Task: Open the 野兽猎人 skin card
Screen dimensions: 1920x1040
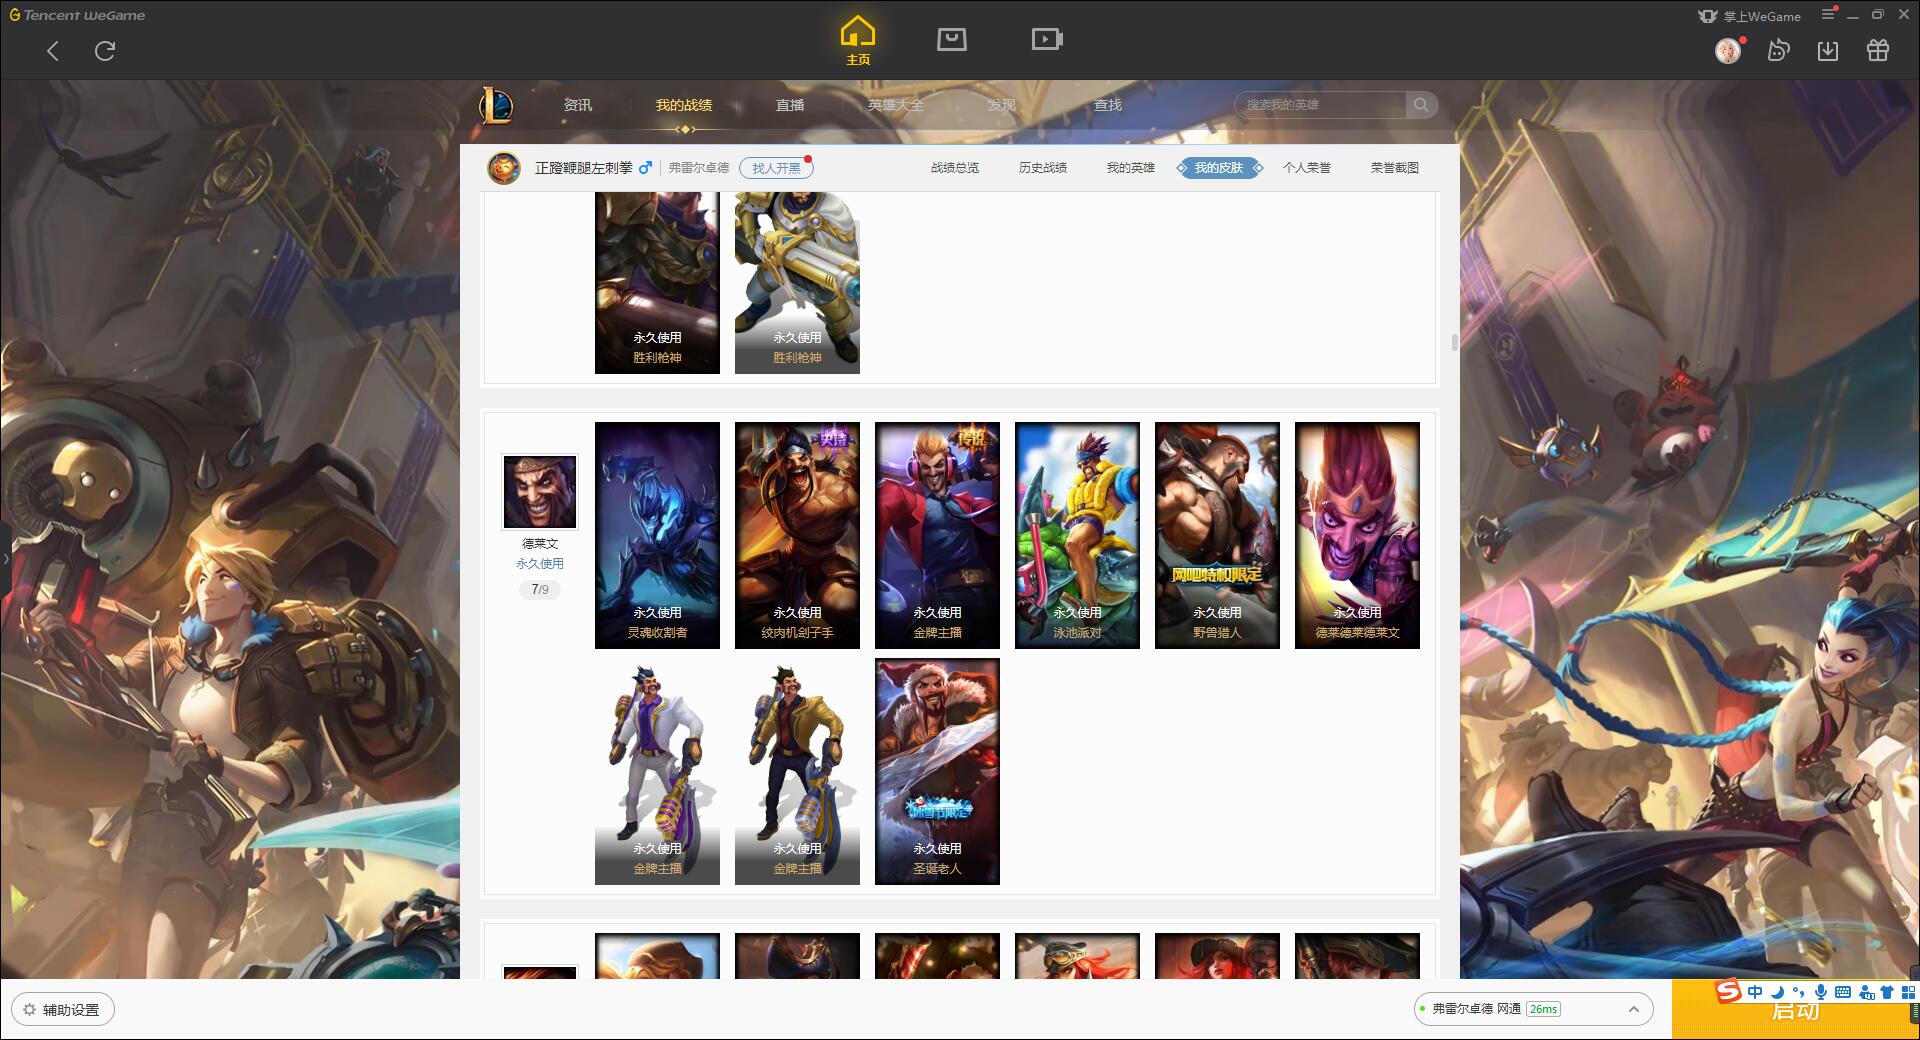Action: click(x=1217, y=535)
